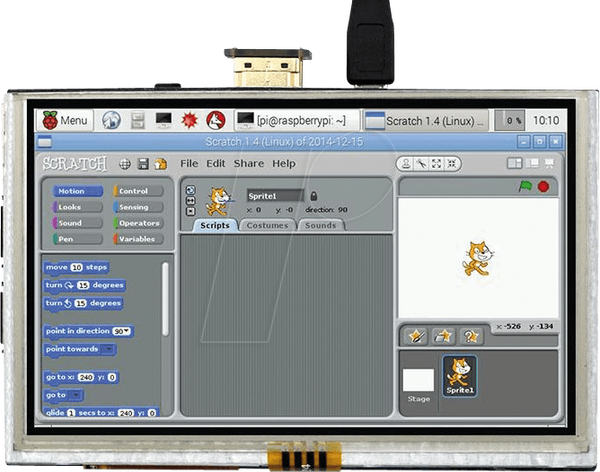Viewport: 600px width, 472px height.
Task: Select the shrink sprite tool
Action: click(452, 164)
